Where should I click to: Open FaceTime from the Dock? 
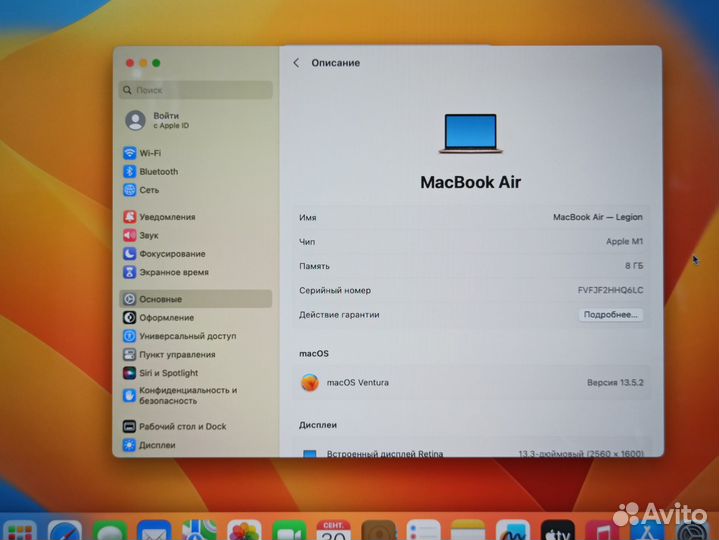289,531
